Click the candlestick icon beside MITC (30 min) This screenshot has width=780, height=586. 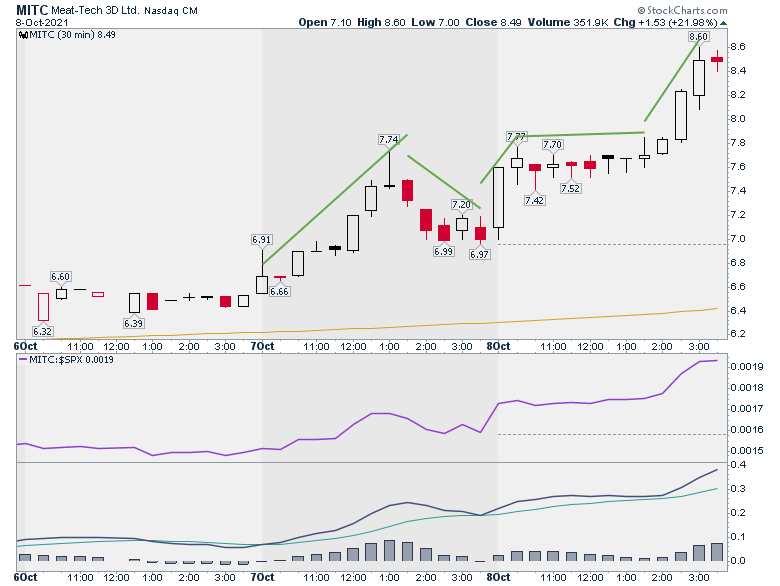pos(23,35)
